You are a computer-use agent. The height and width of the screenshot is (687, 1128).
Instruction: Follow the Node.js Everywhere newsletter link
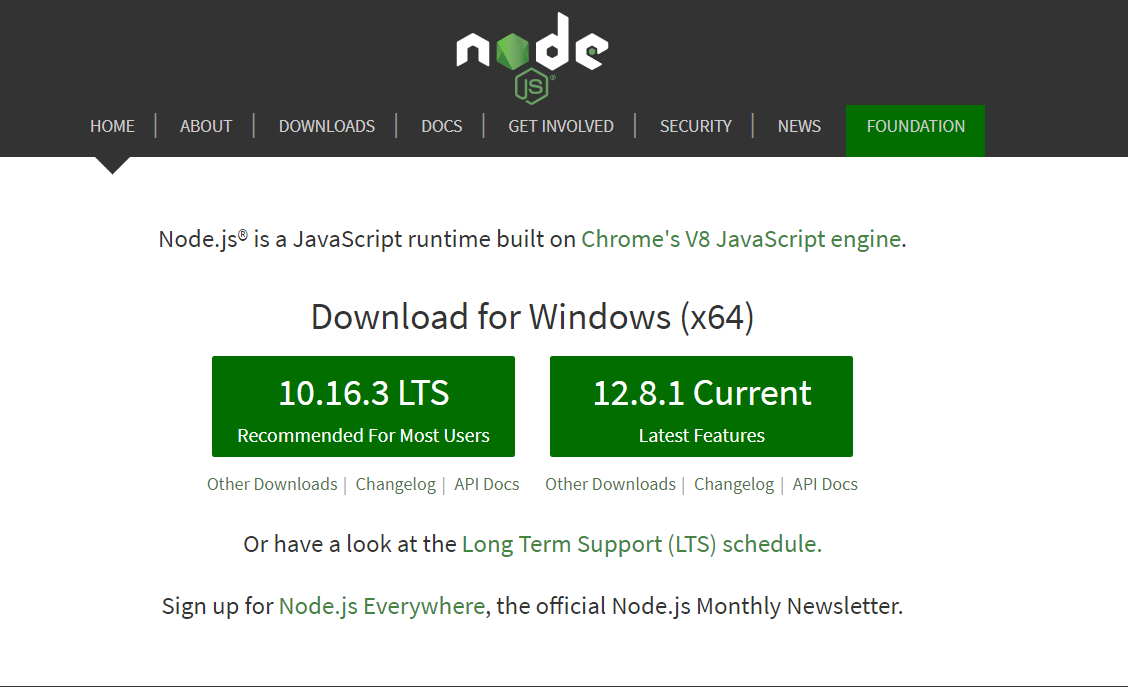click(x=382, y=606)
